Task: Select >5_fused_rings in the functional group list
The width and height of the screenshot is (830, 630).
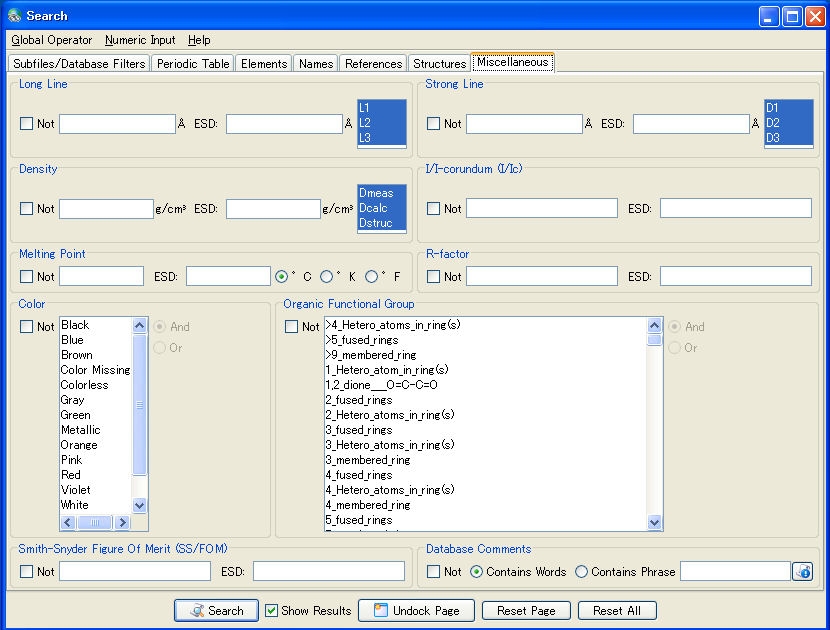Action: (485, 340)
